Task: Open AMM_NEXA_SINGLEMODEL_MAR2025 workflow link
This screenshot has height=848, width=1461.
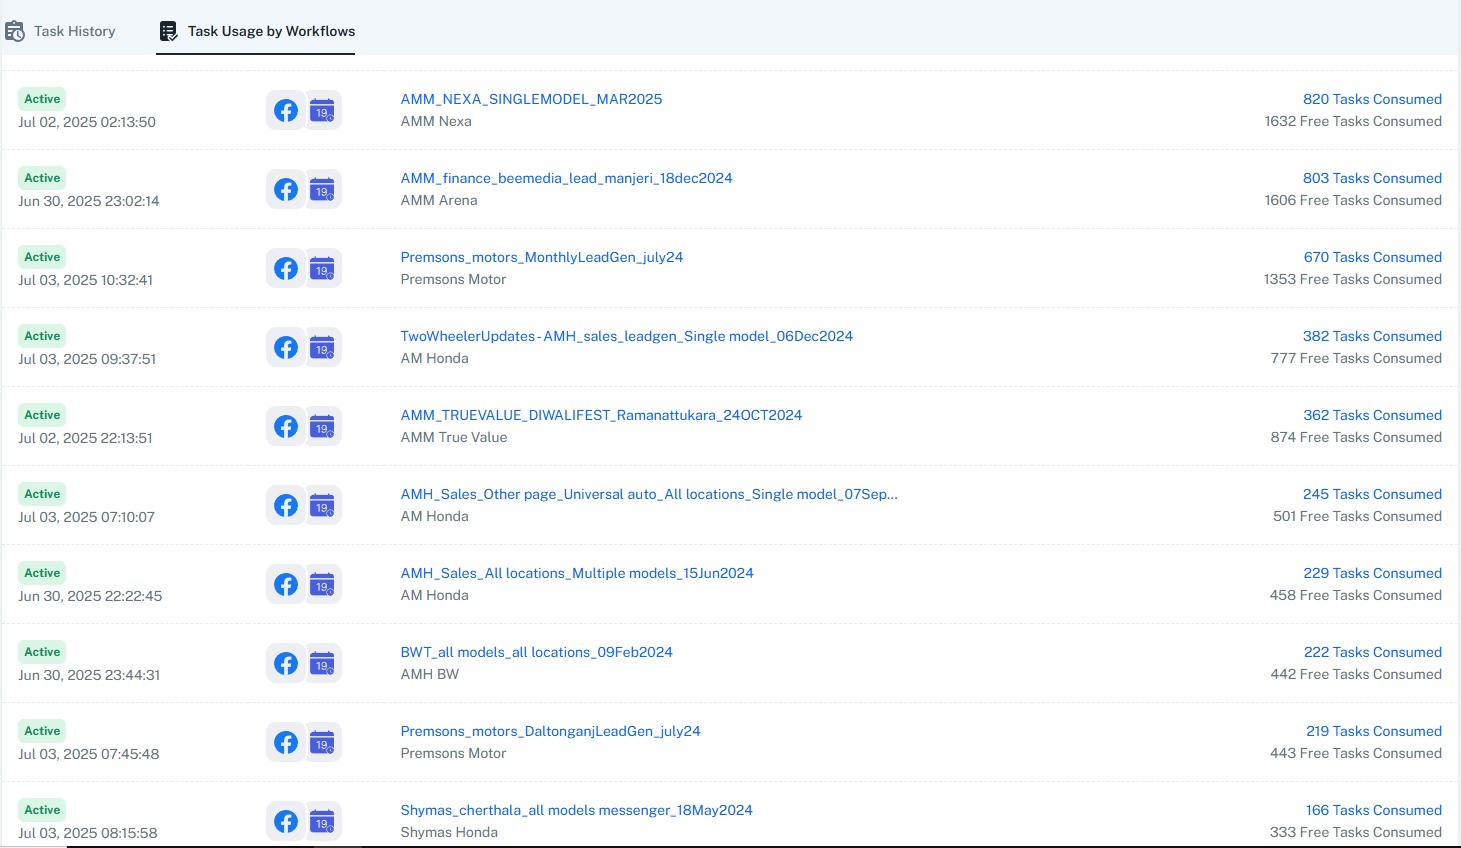Action: pos(531,99)
